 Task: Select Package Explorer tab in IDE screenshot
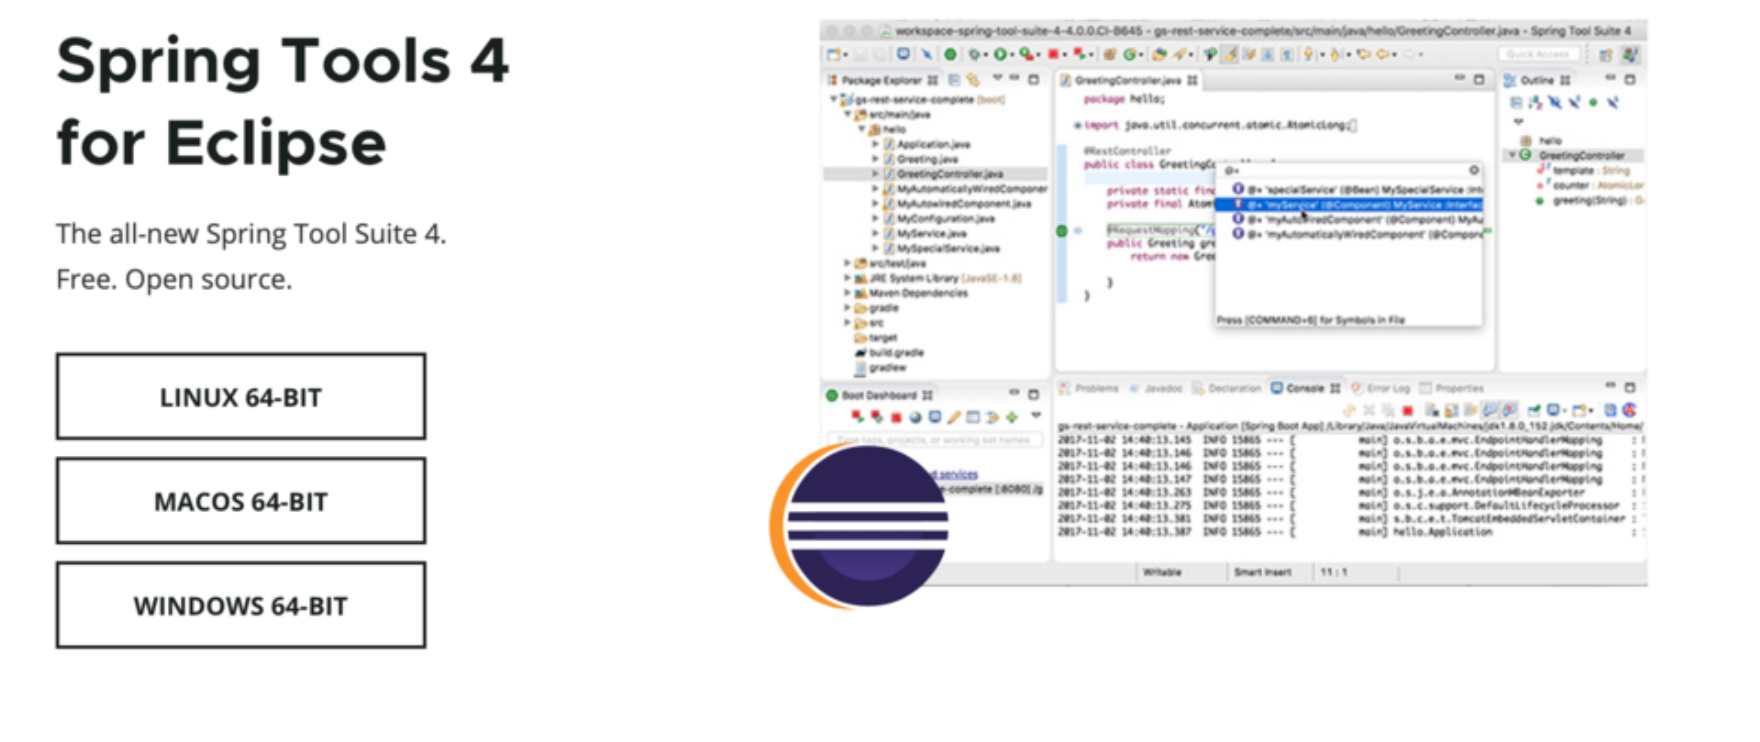(881, 80)
